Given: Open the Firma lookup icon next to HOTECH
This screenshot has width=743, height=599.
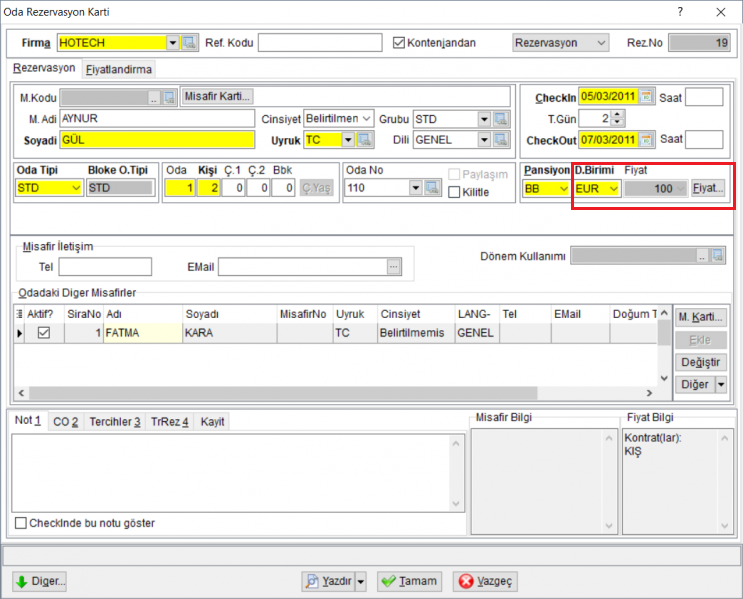Looking at the screenshot, I should 190,43.
